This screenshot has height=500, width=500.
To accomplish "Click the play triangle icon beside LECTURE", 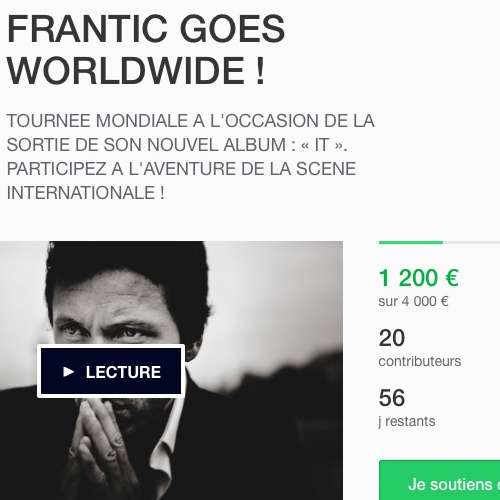I will click(x=68, y=372).
